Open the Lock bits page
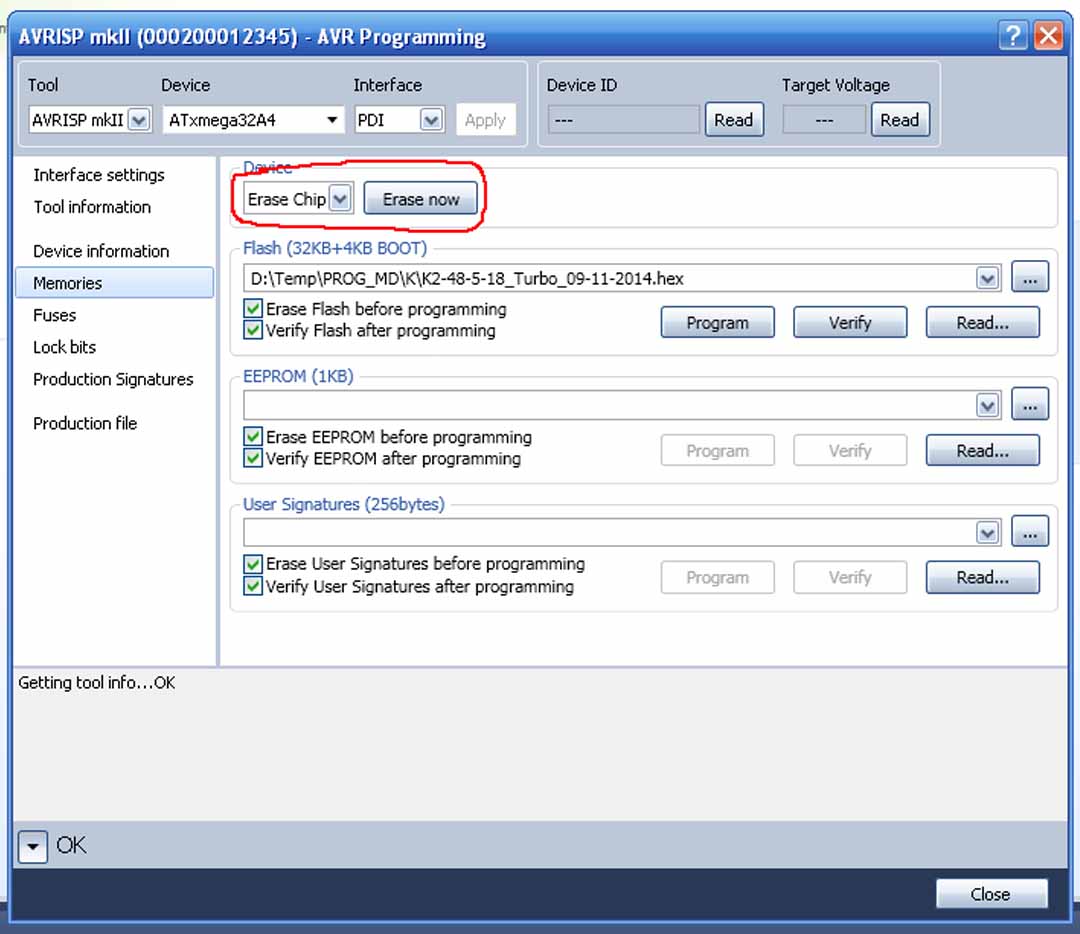Image resolution: width=1080 pixels, height=934 pixels. tap(65, 347)
